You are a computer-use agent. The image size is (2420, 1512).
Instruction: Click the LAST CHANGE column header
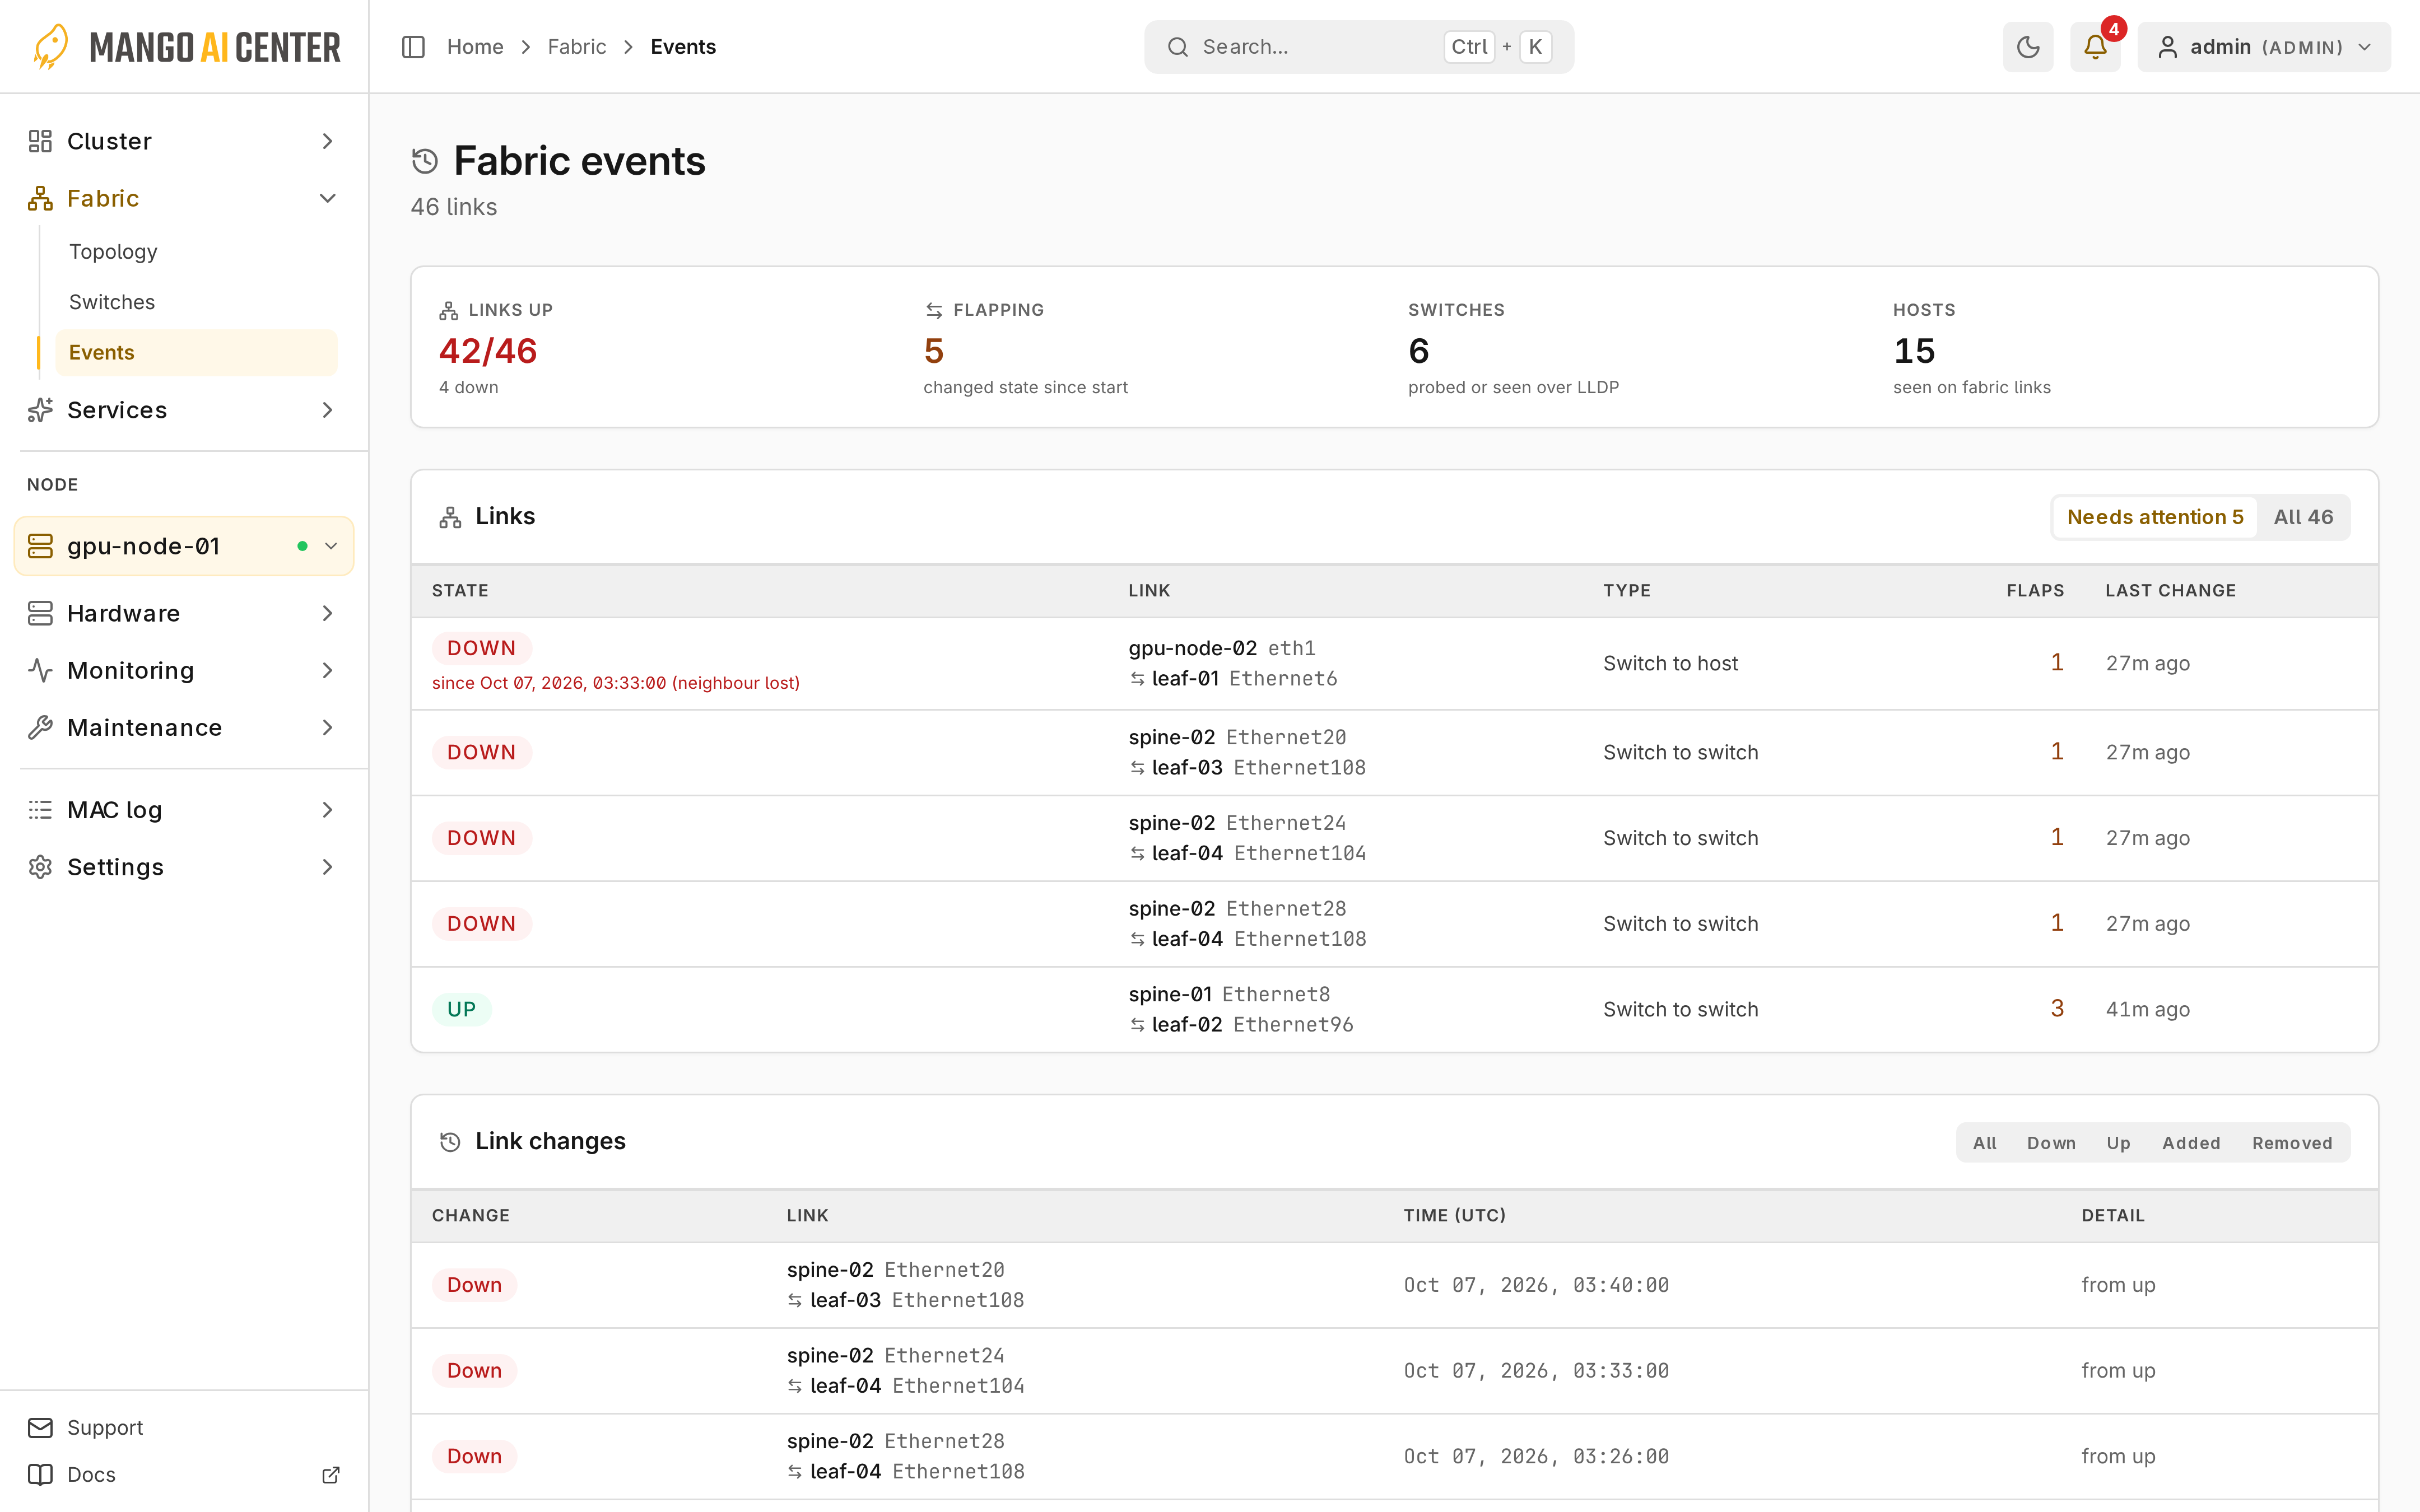coord(2170,590)
